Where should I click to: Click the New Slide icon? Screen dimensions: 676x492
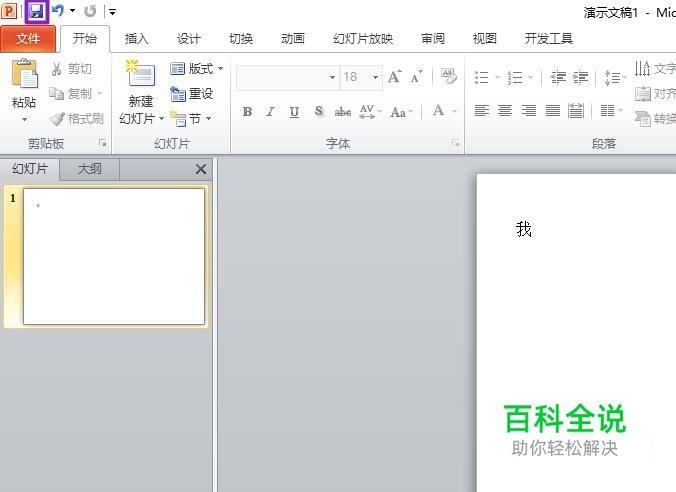141,74
